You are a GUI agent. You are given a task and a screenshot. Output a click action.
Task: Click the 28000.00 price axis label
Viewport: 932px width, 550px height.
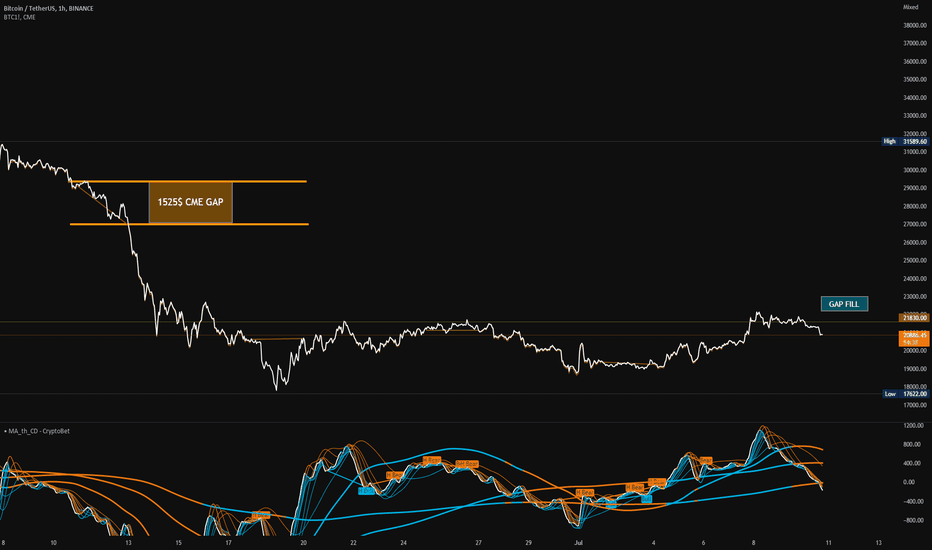[x=915, y=206]
